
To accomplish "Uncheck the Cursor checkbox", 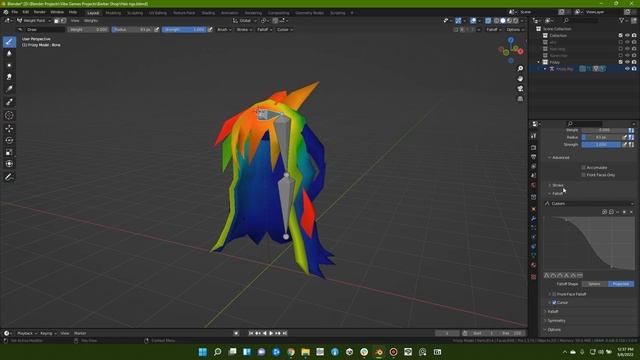I will pyautogui.click(x=554, y=302).
